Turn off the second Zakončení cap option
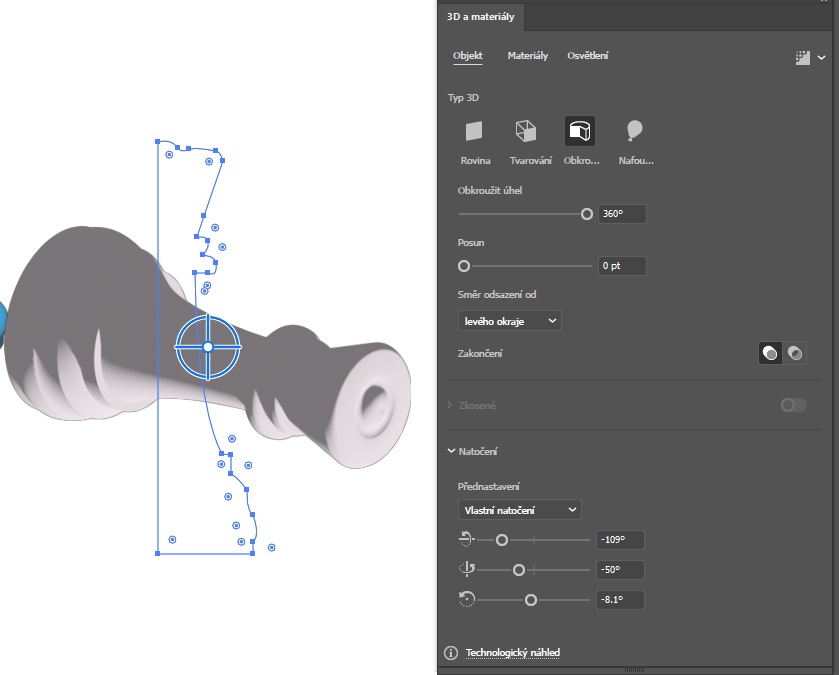Viewport: 839px width, 675px height. point(795,353)
